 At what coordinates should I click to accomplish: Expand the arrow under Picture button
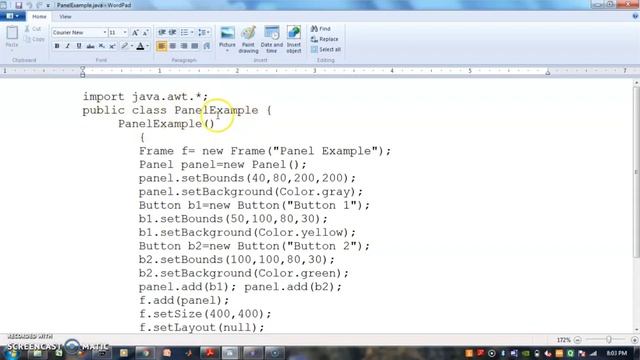tap(227, 51)
